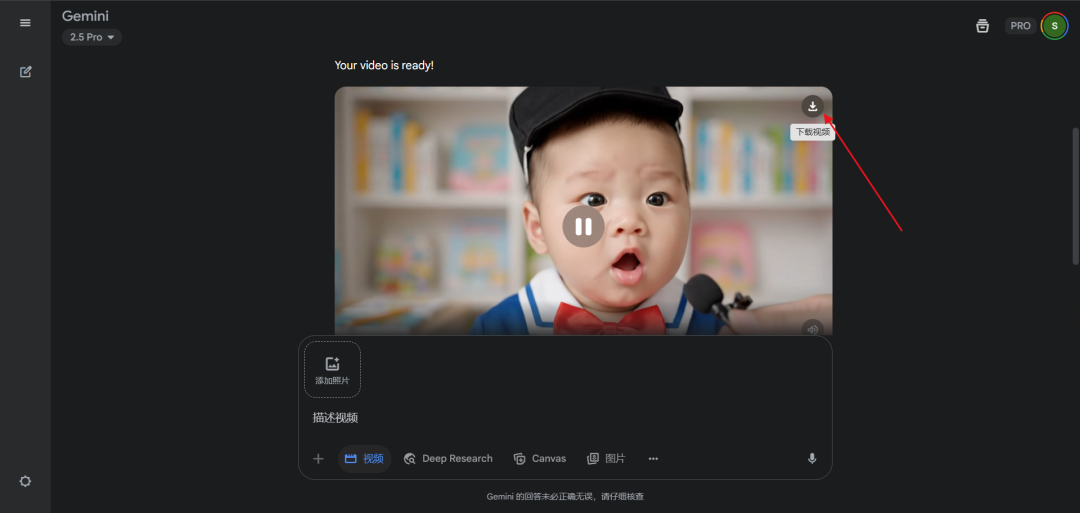Click the download video icon
This screenshot has width=1080, height=513.
point(813,106)
